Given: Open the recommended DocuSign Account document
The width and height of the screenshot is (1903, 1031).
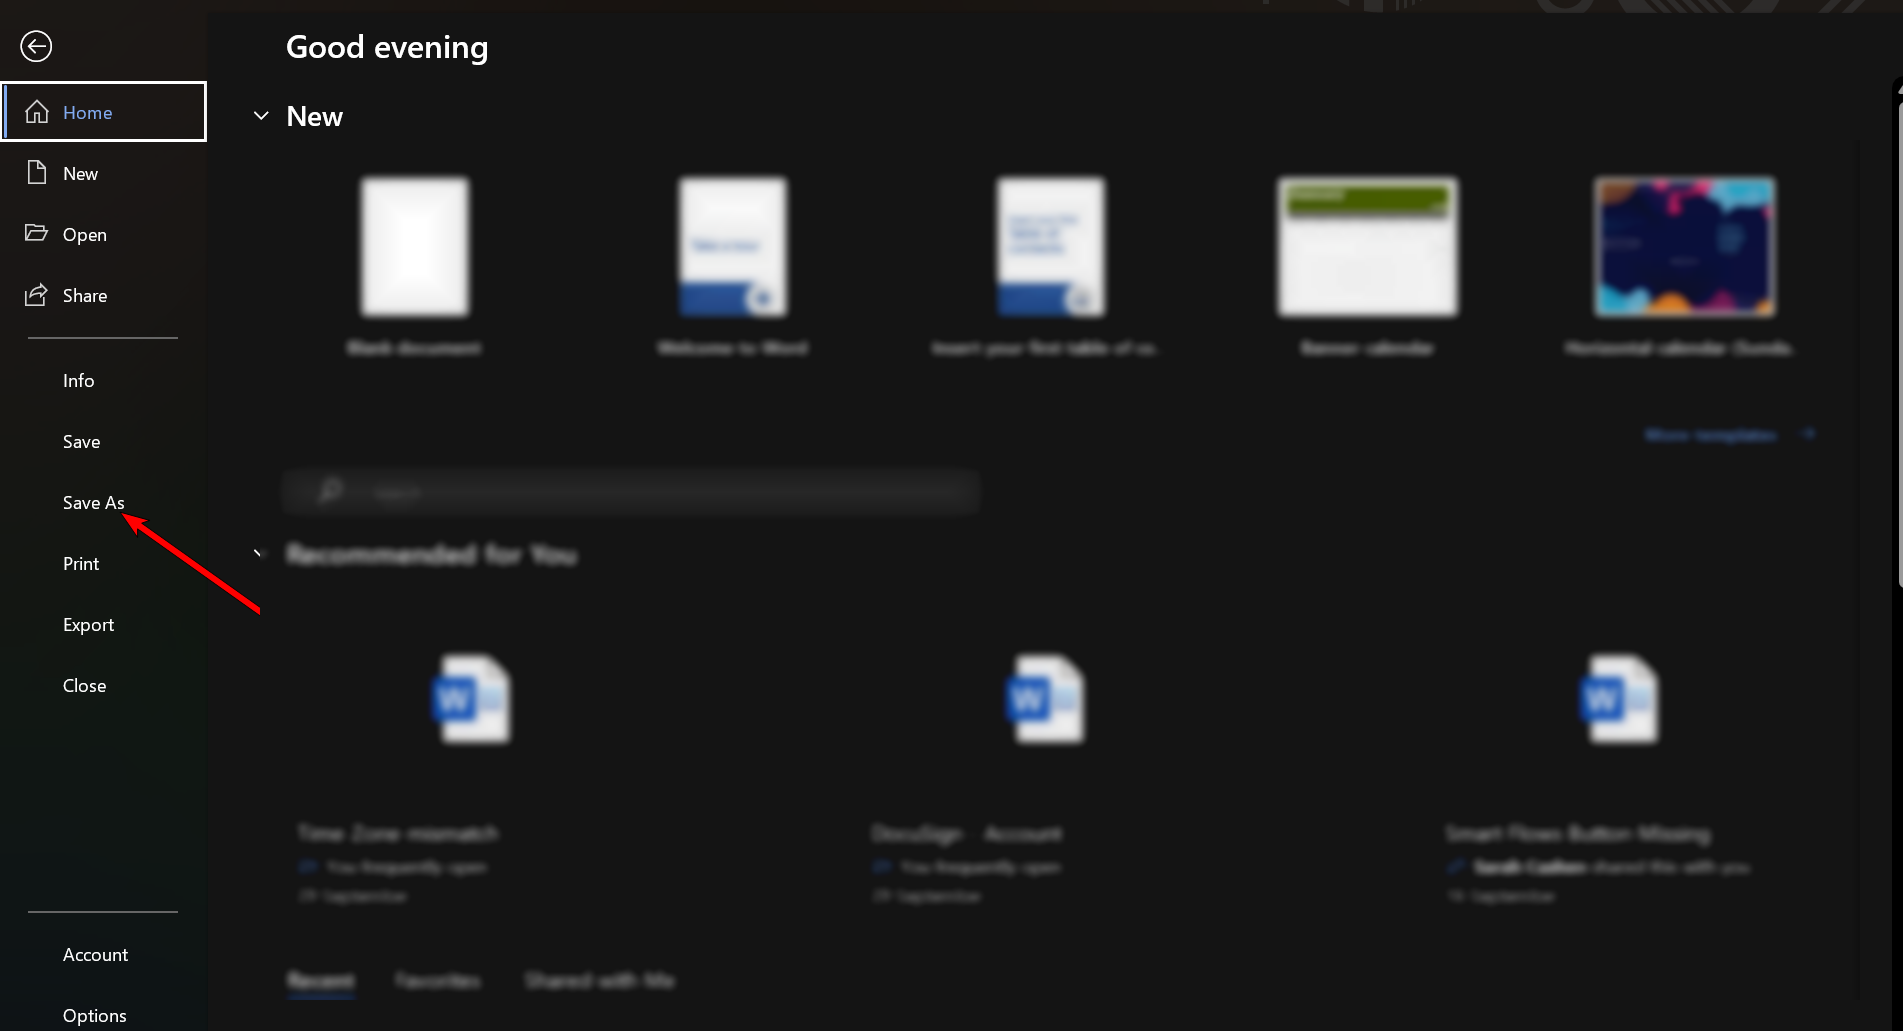Looking at the screenshot, I should coord(1045,778).
